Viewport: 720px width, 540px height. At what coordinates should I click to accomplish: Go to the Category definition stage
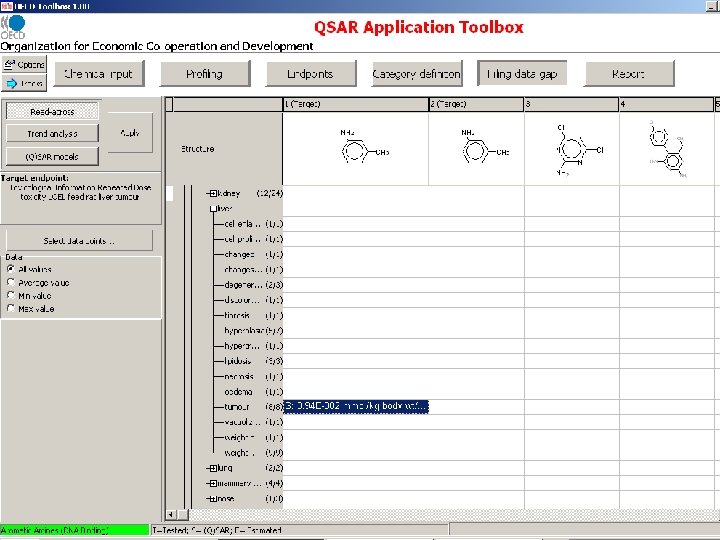tap(417, 73)
